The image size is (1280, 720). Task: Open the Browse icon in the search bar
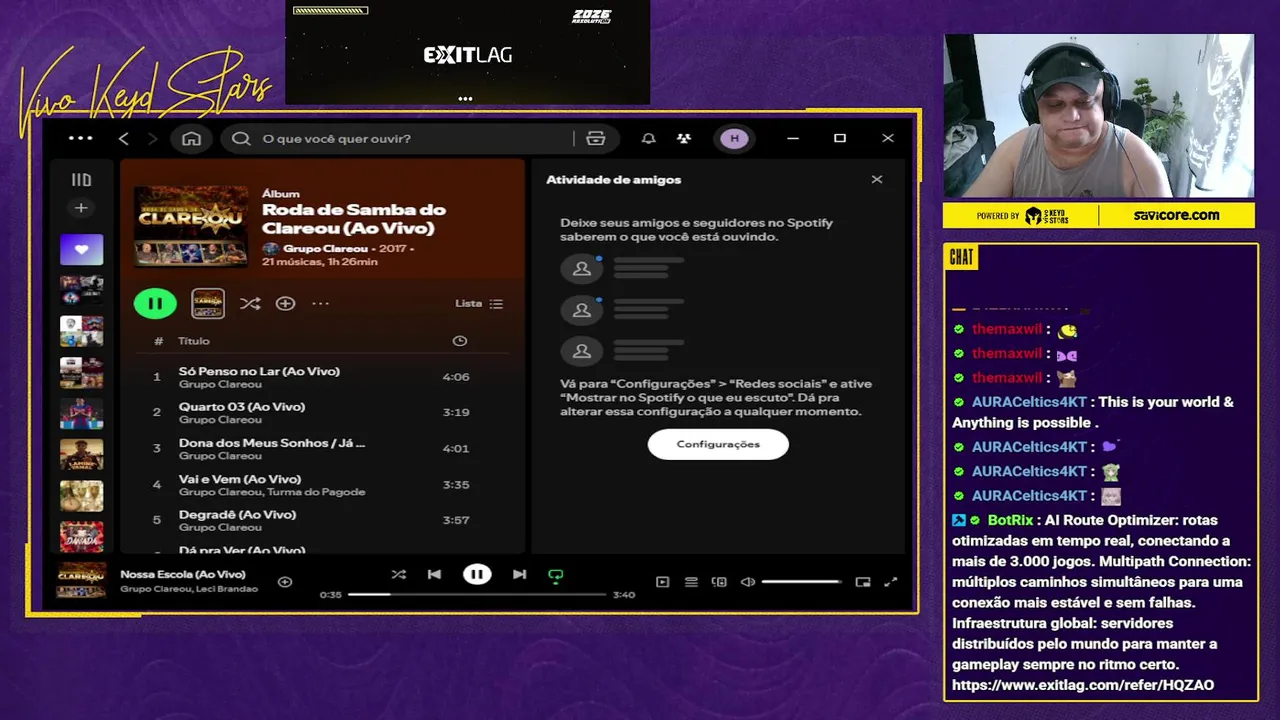pyautogui.click(x=596, y=139)
